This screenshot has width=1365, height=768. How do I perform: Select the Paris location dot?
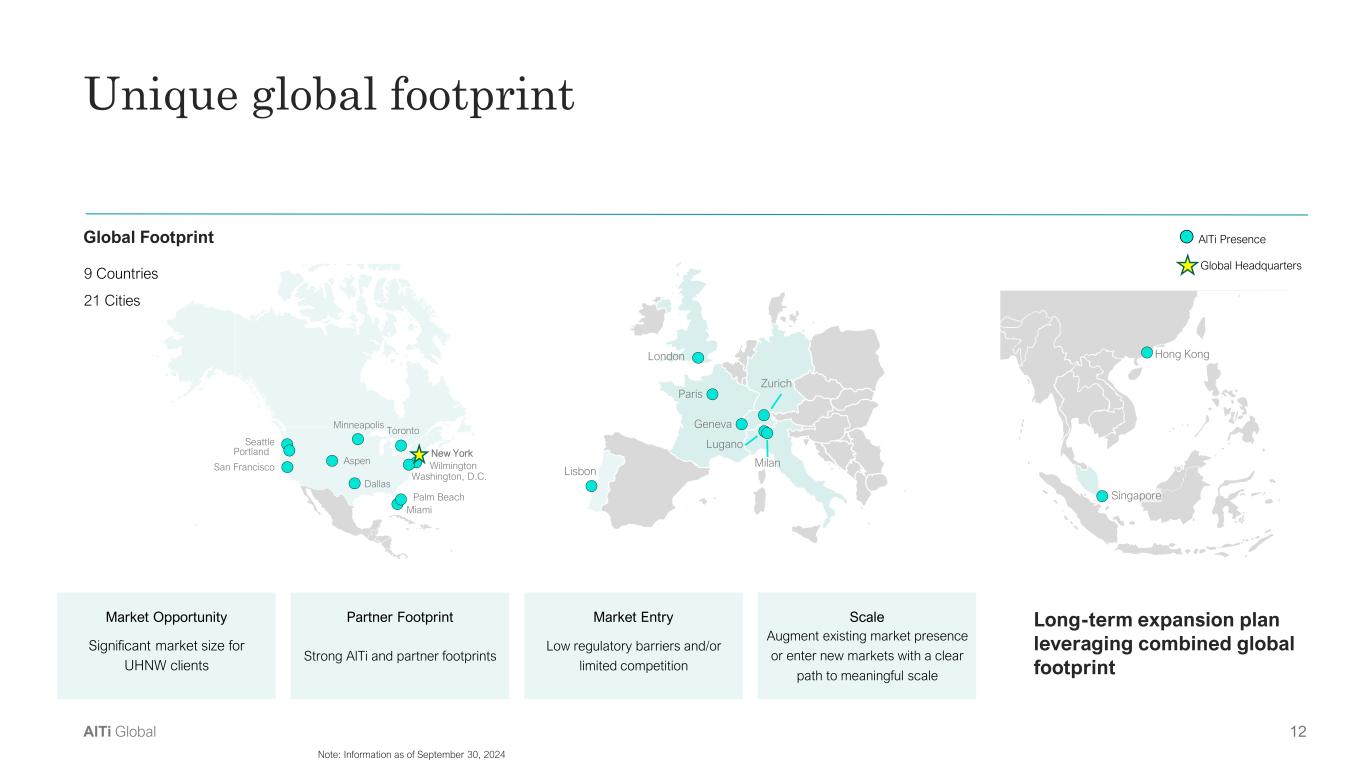712,394
